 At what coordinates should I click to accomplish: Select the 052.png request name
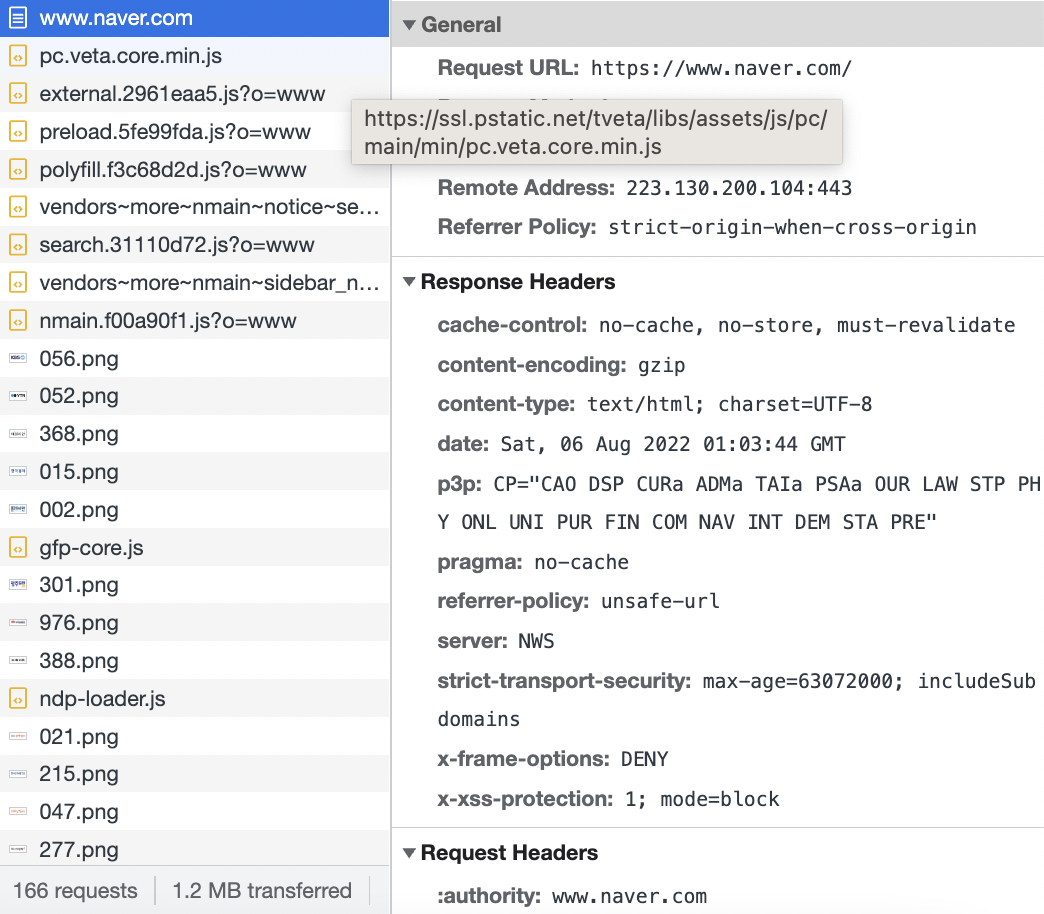point(79,396)
